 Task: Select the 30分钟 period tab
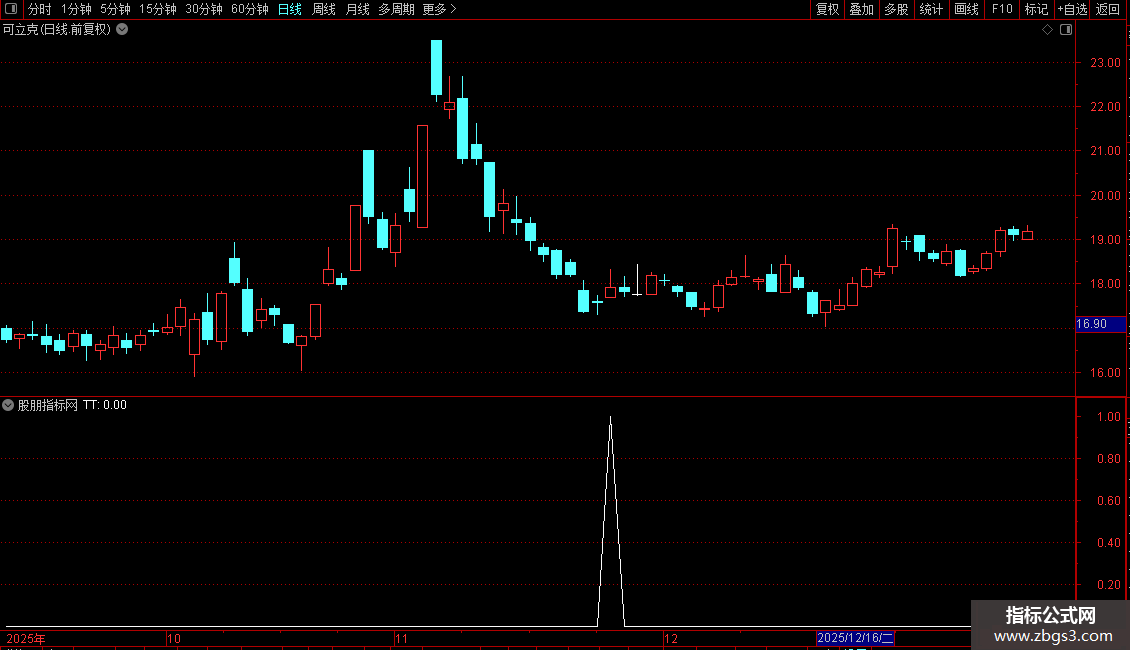click(203, 9)
